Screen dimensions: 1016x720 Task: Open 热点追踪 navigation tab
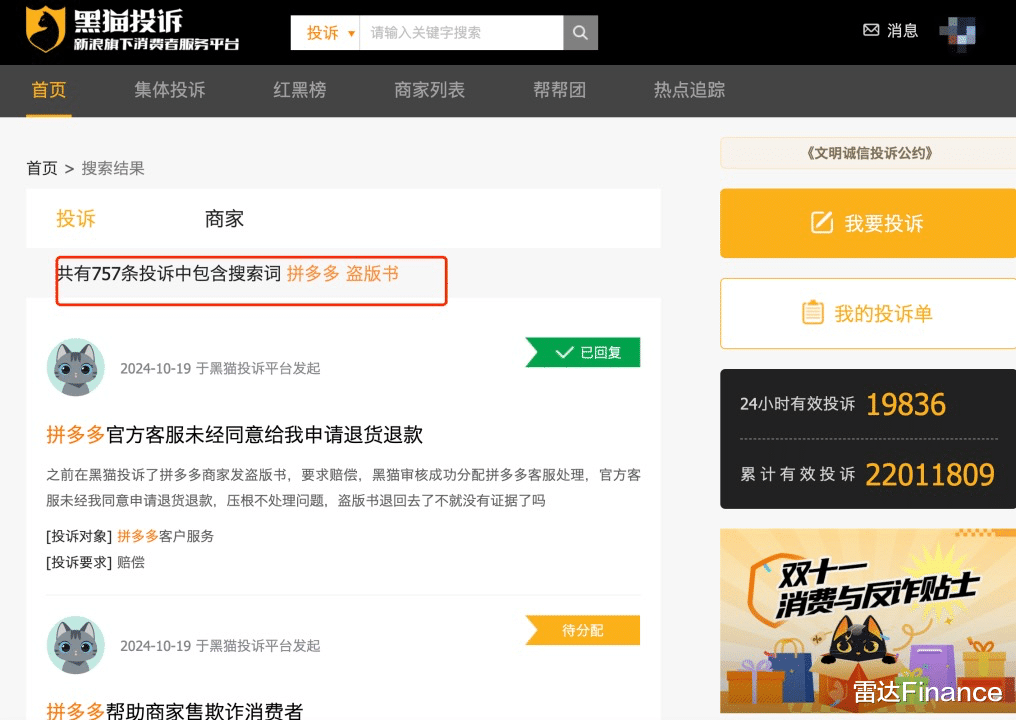689,90
